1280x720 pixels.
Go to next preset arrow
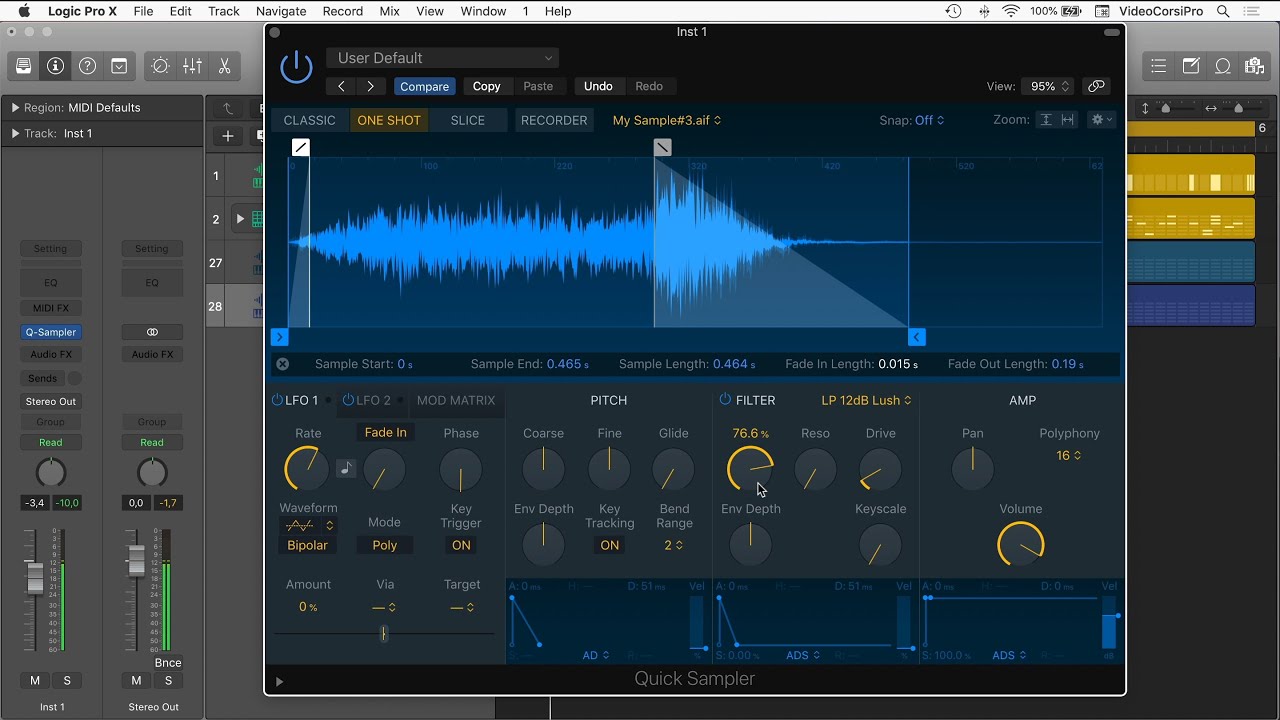pos(371,86)
